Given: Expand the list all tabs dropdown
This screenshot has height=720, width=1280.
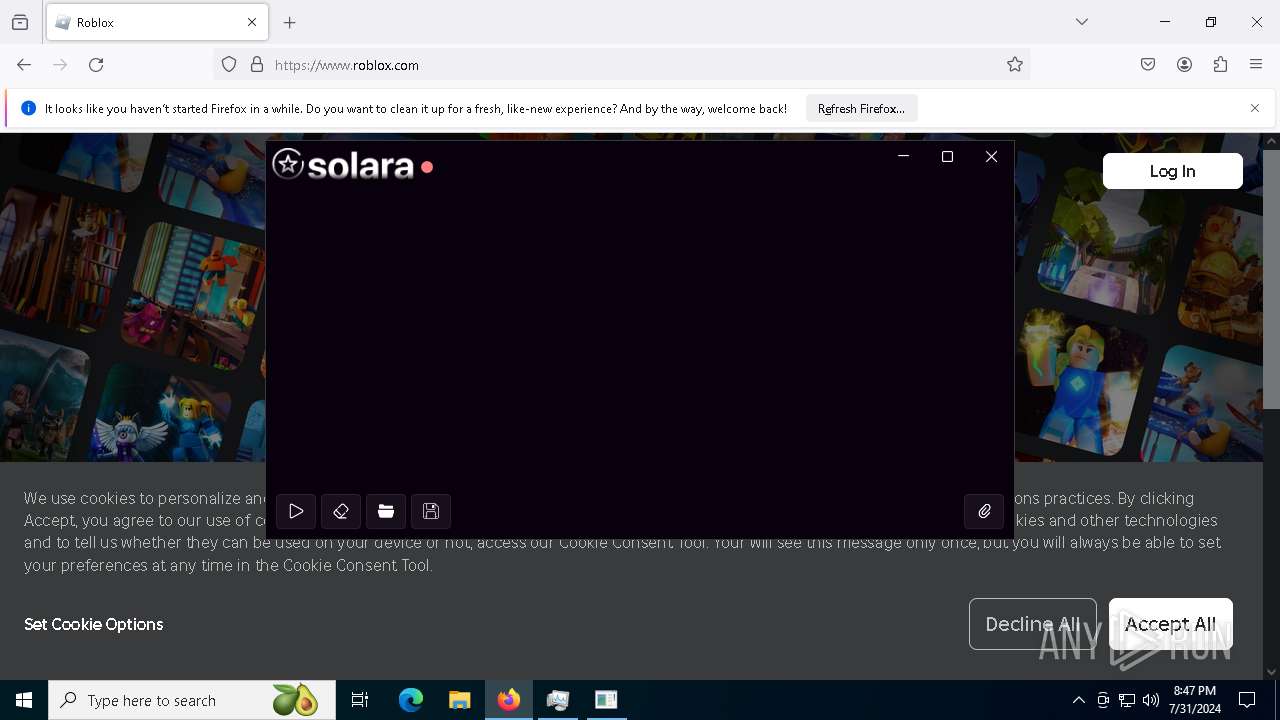Looking at the screenshot, I should pos(1082,22).
